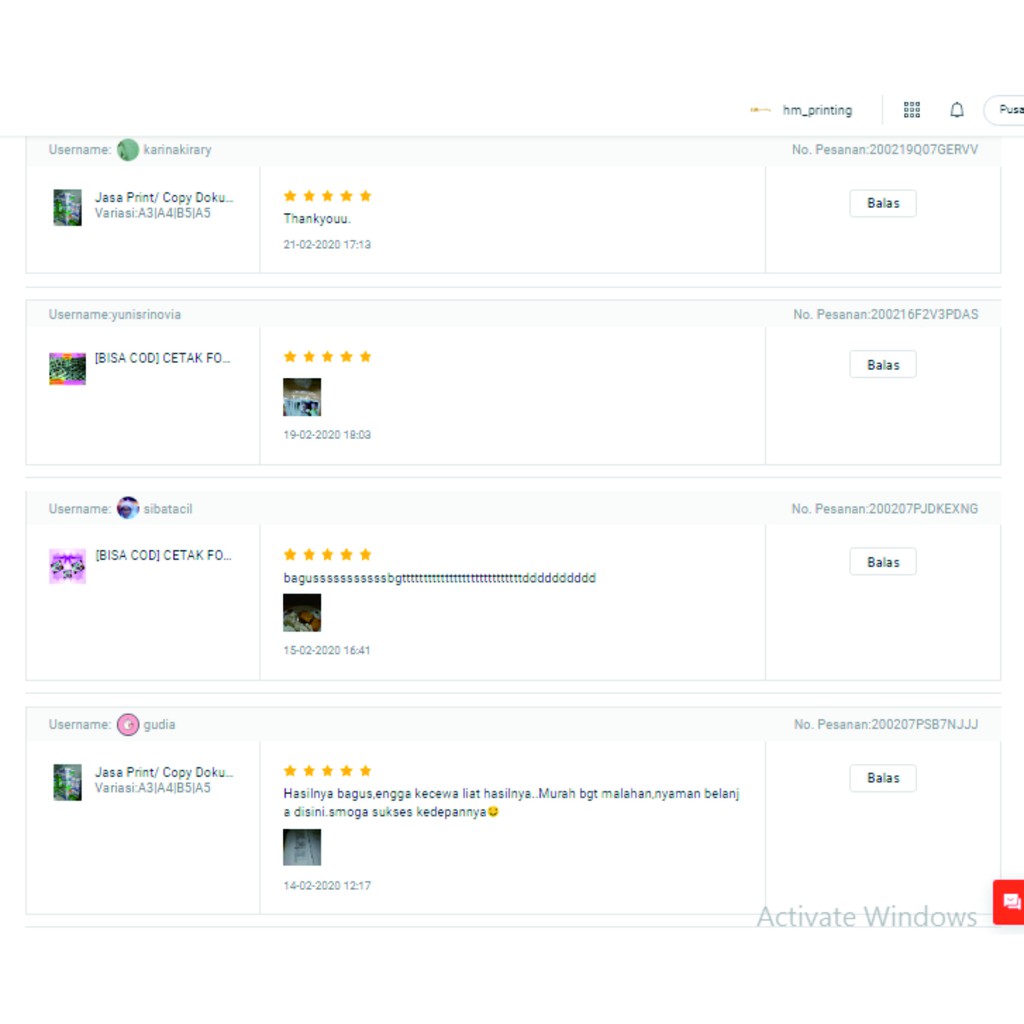1024x1024 pixels.
Task: Open the red chat support icon
Action: pyautogui.click(x=1009, y=902)
